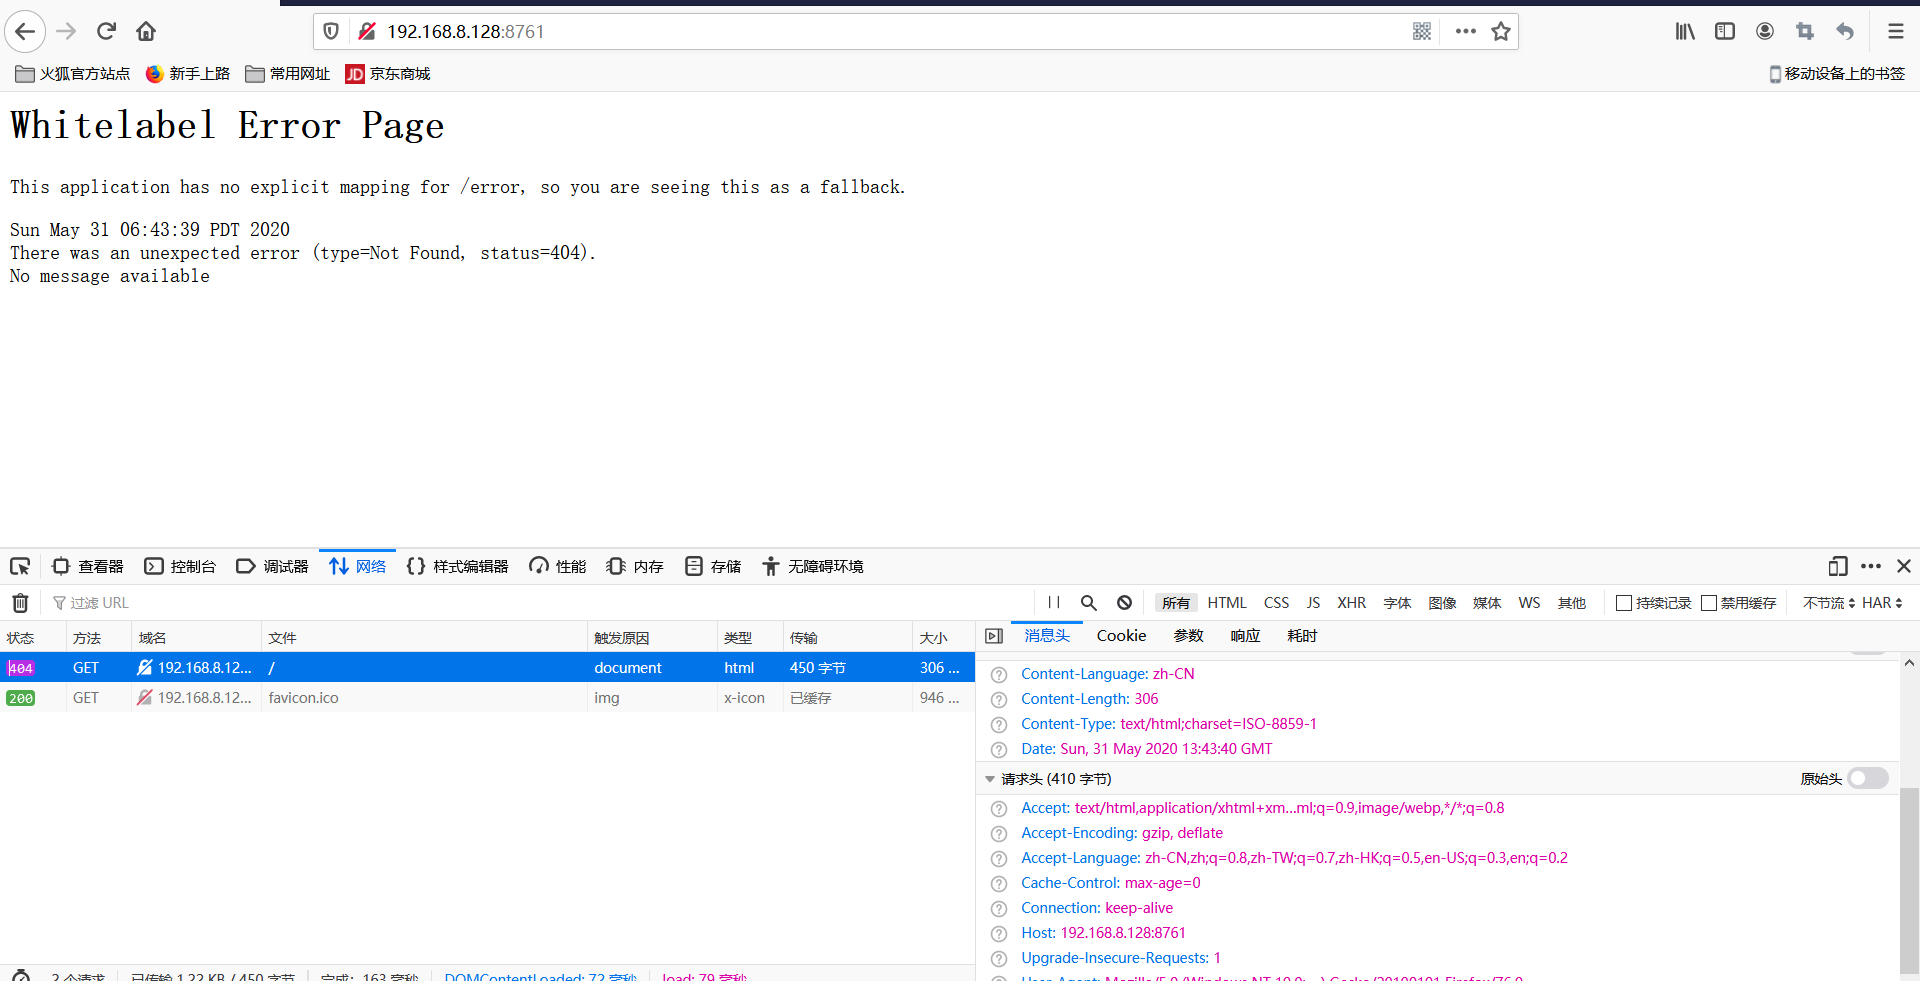Viewport: 1920px width, 981px height.
Task: Open 常用网址 bookmark folder
Action: coord(288,74)
